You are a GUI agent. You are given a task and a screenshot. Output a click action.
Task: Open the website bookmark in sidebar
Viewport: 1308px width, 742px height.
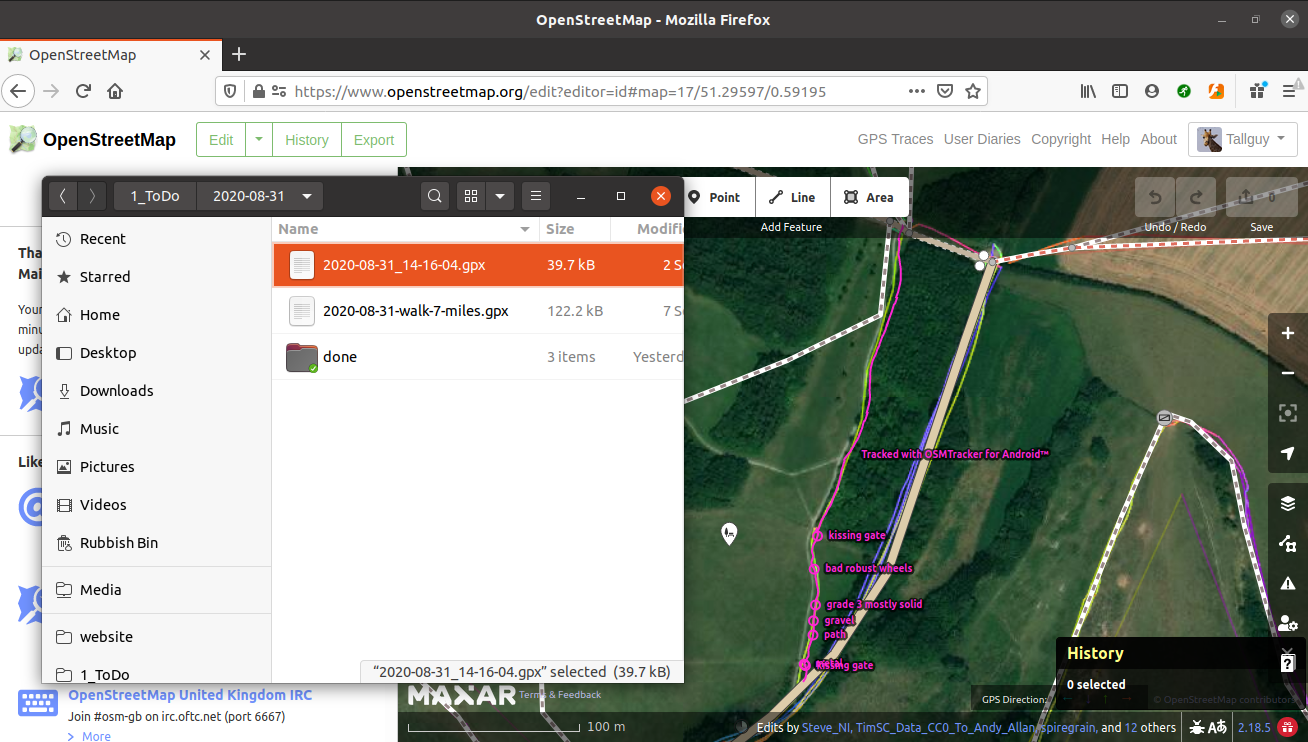[157, 637]
